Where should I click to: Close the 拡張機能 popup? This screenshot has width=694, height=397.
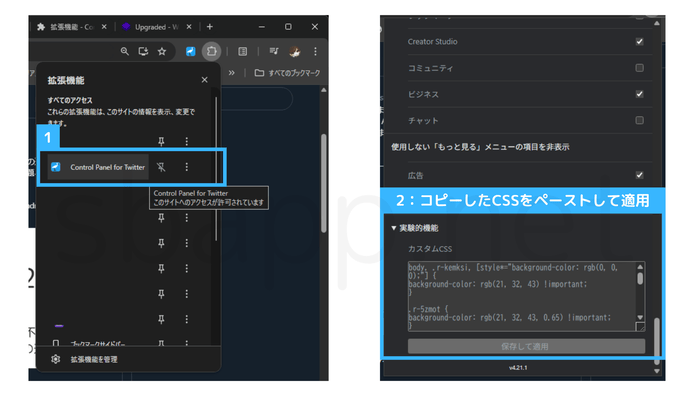point(204,80)
